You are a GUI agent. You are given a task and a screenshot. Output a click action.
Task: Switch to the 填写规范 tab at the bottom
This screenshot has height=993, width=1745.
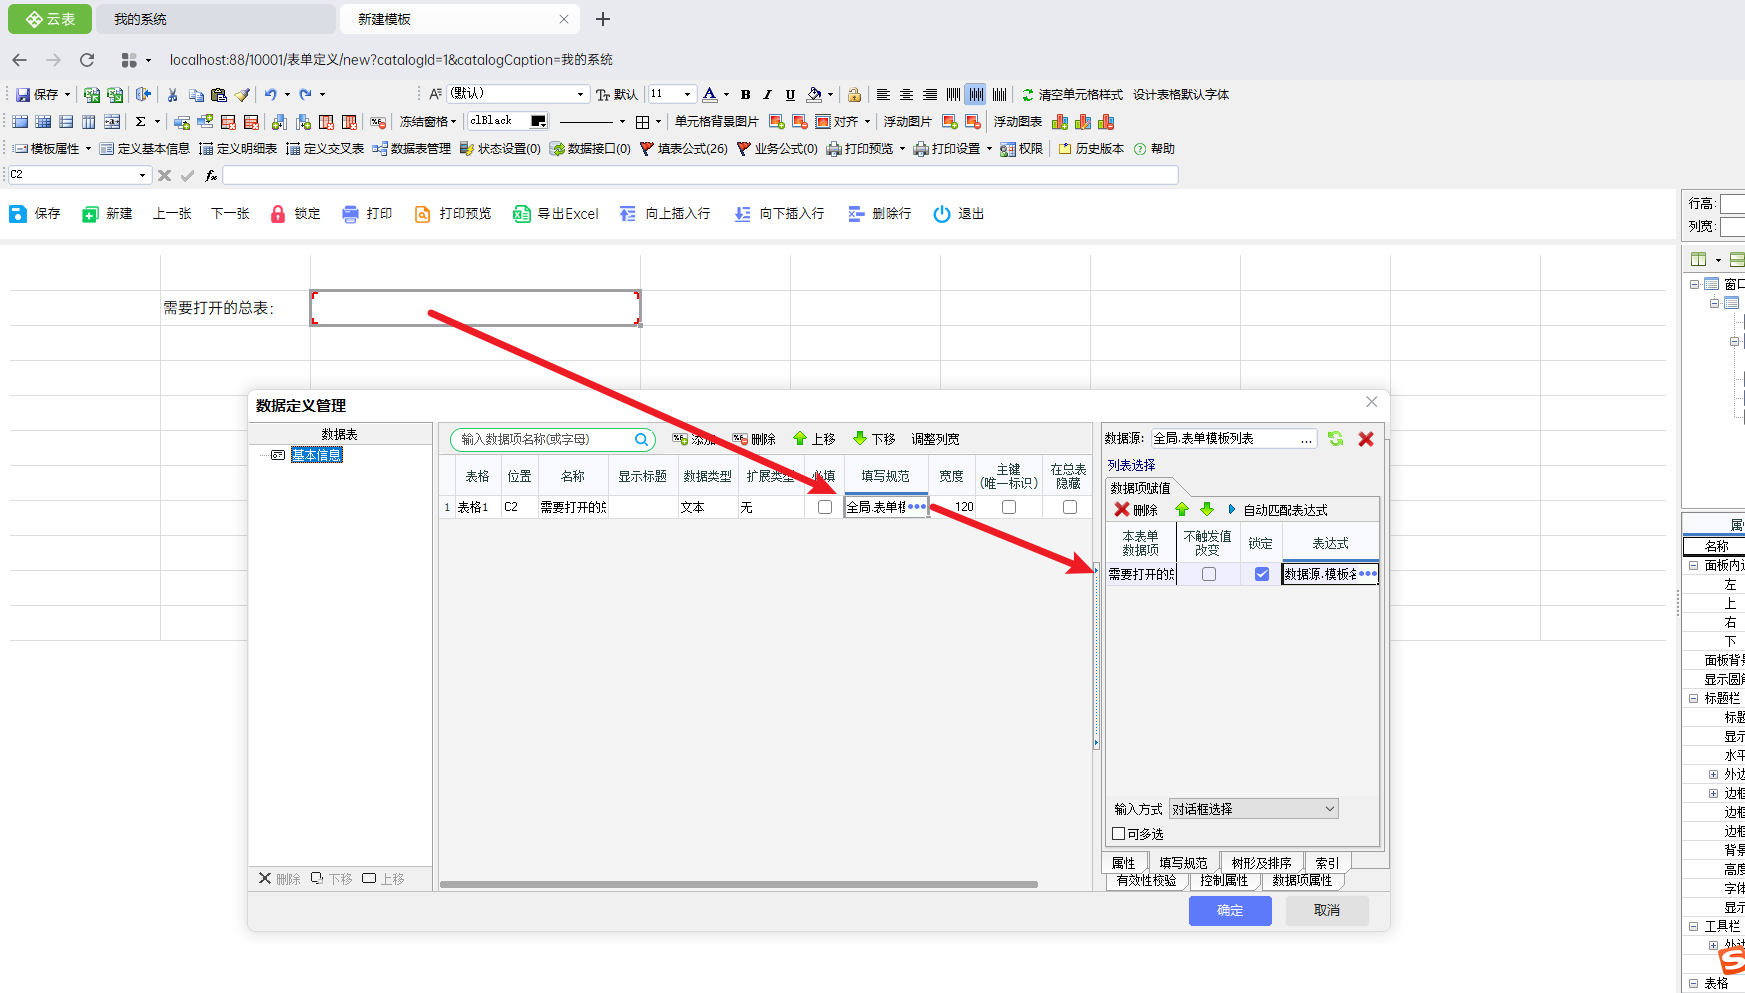point(1183,863)
